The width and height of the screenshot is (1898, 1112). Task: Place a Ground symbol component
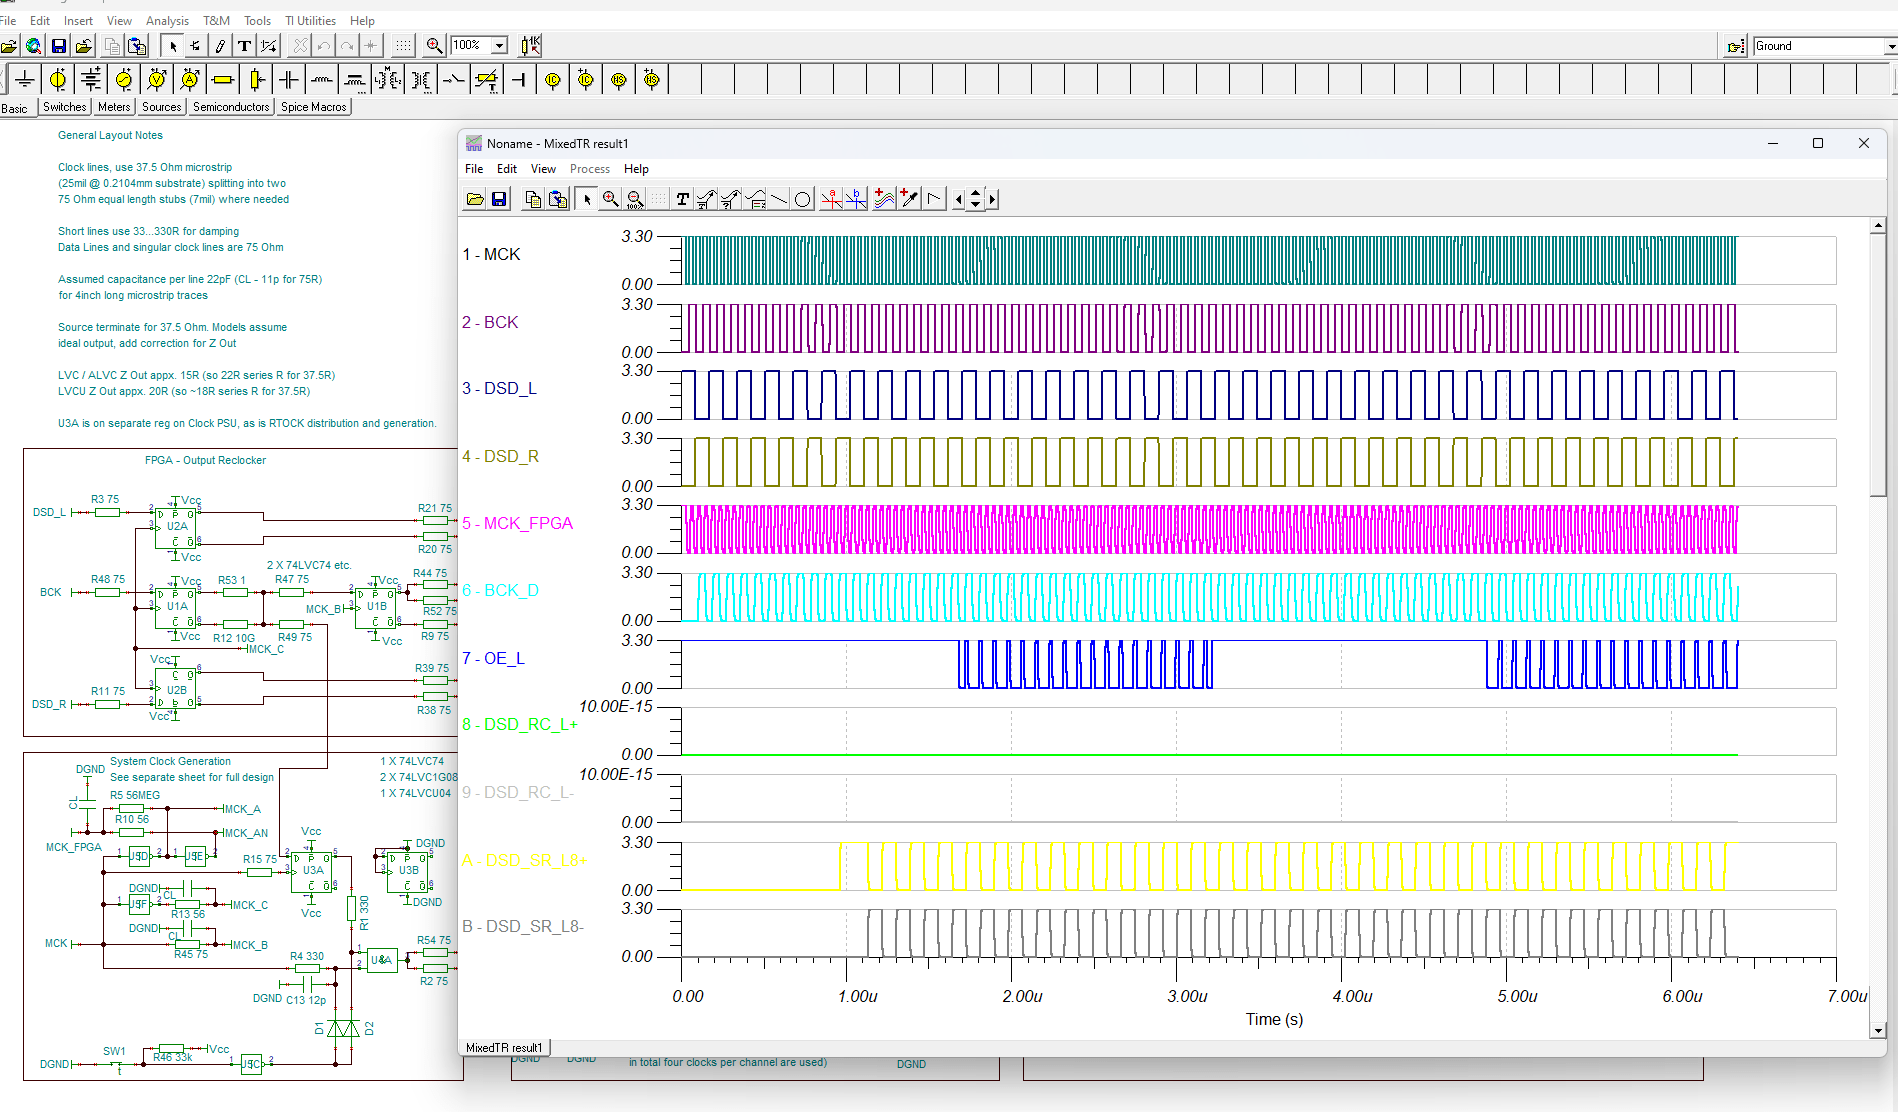click(25, 80)
